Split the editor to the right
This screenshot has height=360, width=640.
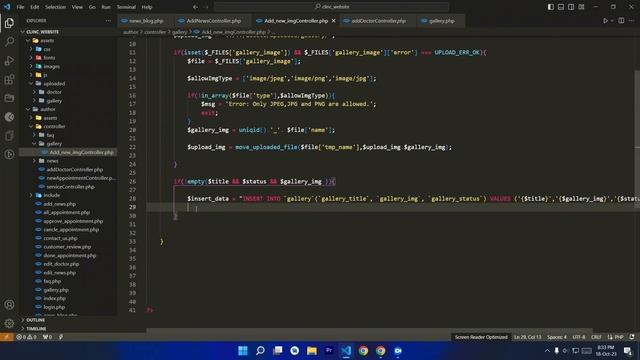click(621, 20)
